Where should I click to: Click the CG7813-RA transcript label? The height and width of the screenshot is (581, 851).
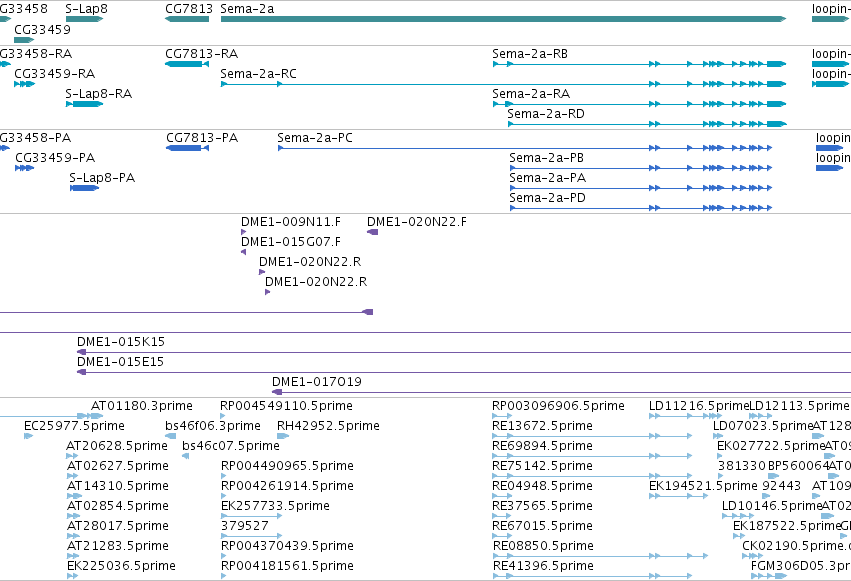(201, 54)
